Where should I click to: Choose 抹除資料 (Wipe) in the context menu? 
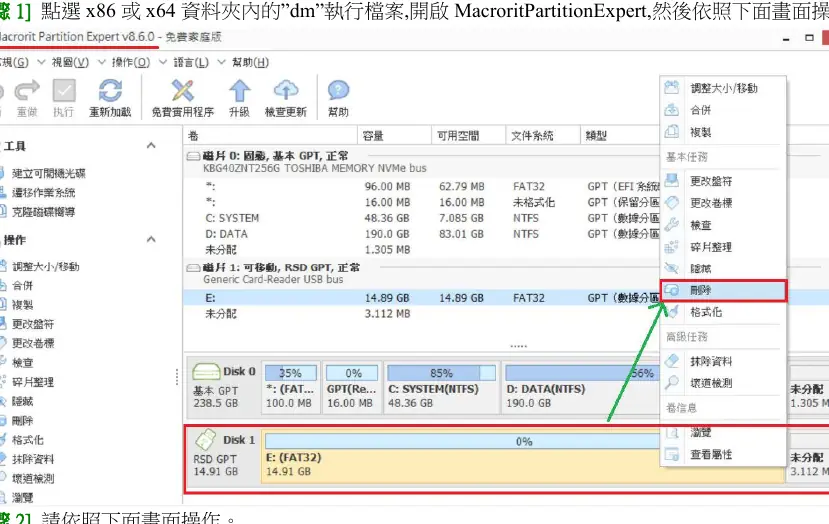(723, 362)
